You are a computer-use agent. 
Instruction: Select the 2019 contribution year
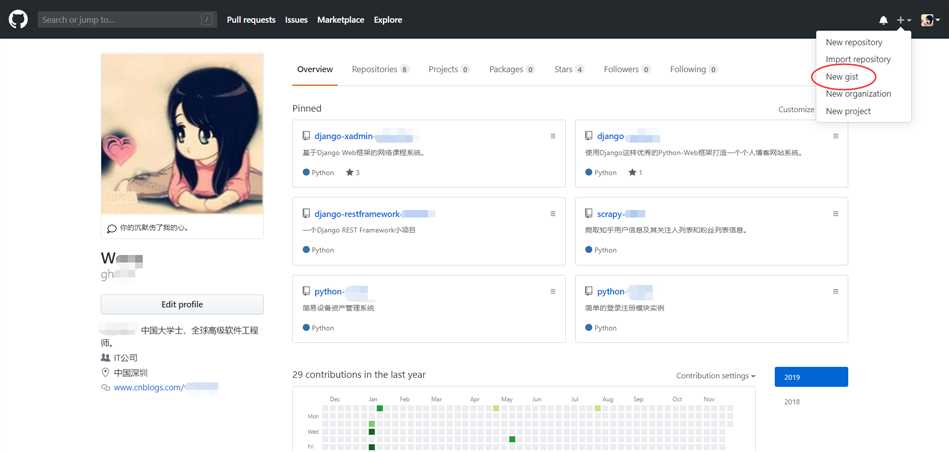click(x=811, y=377)
